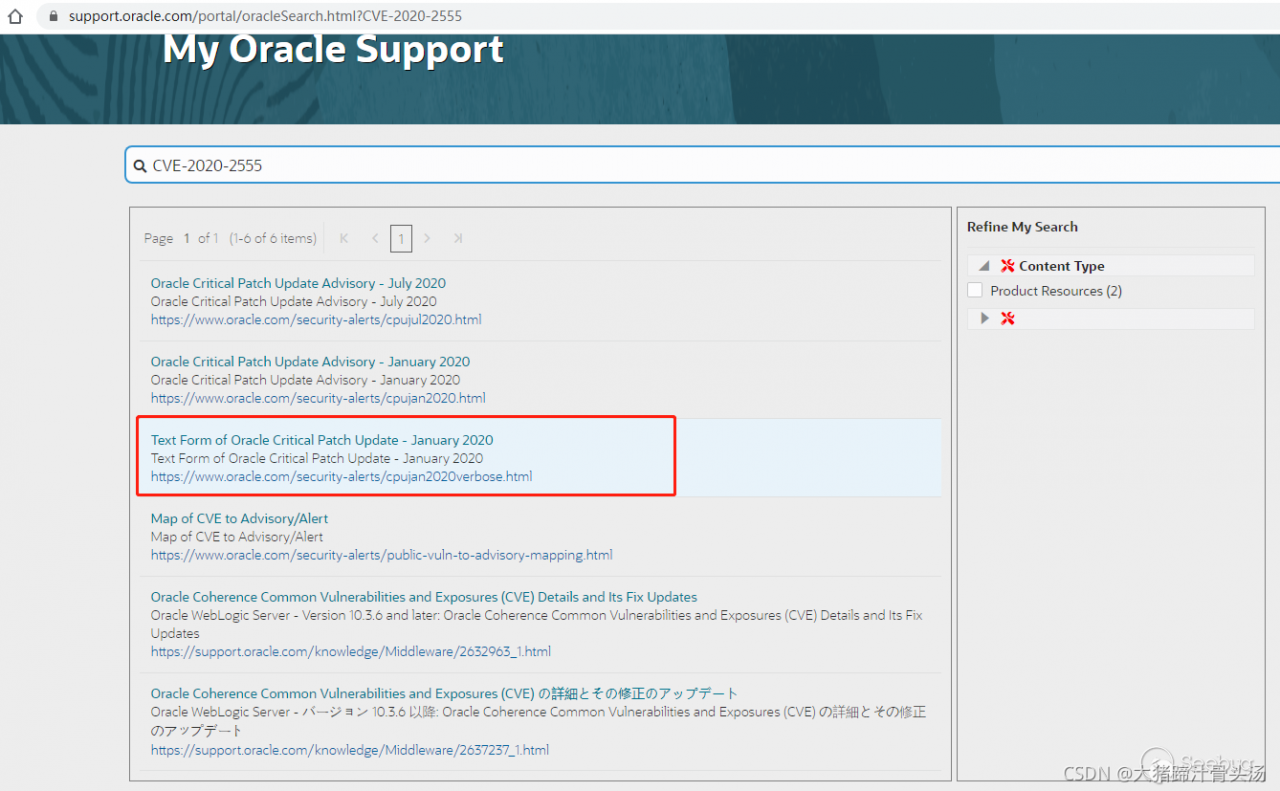Click the Content Type label

(1062, 266)
